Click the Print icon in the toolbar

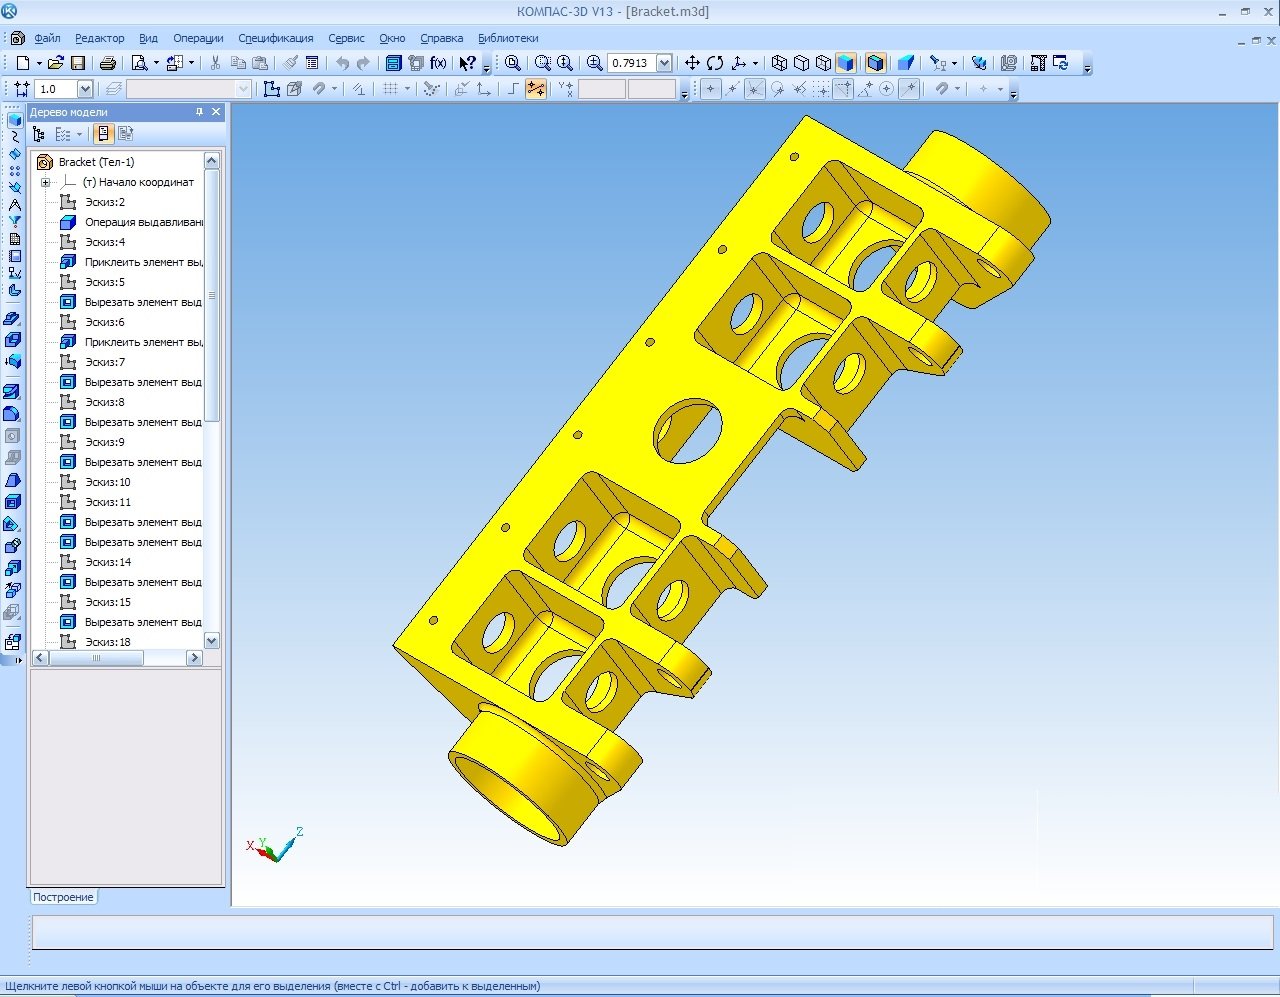point(107,63)
